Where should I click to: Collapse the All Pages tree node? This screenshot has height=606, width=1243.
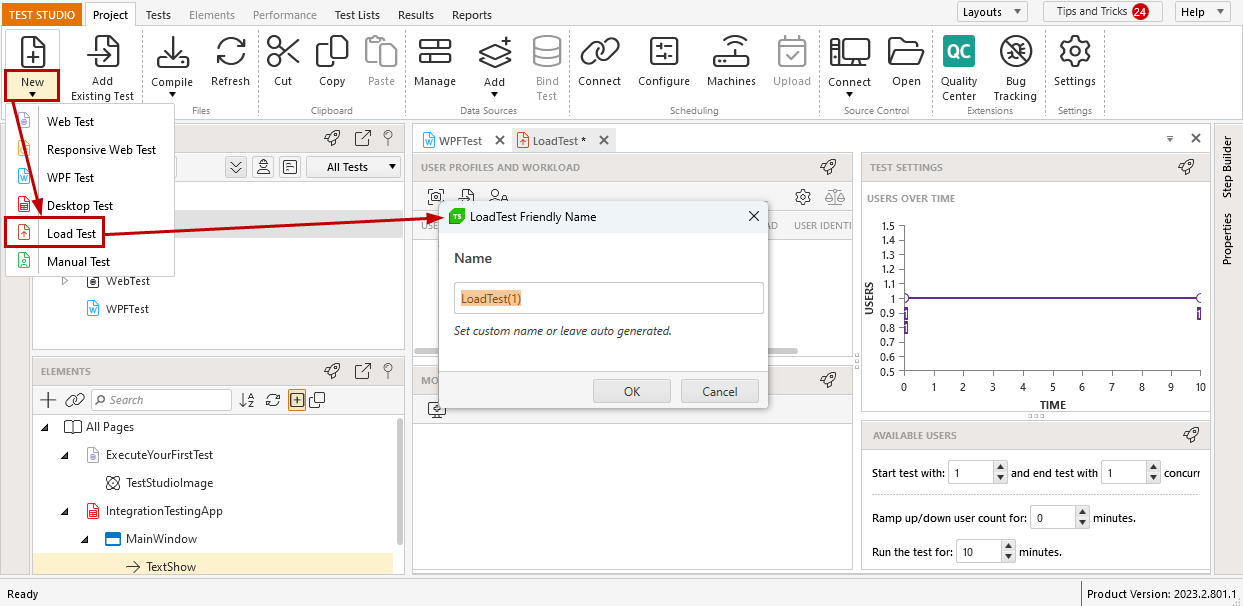click(x=46, y=427)
